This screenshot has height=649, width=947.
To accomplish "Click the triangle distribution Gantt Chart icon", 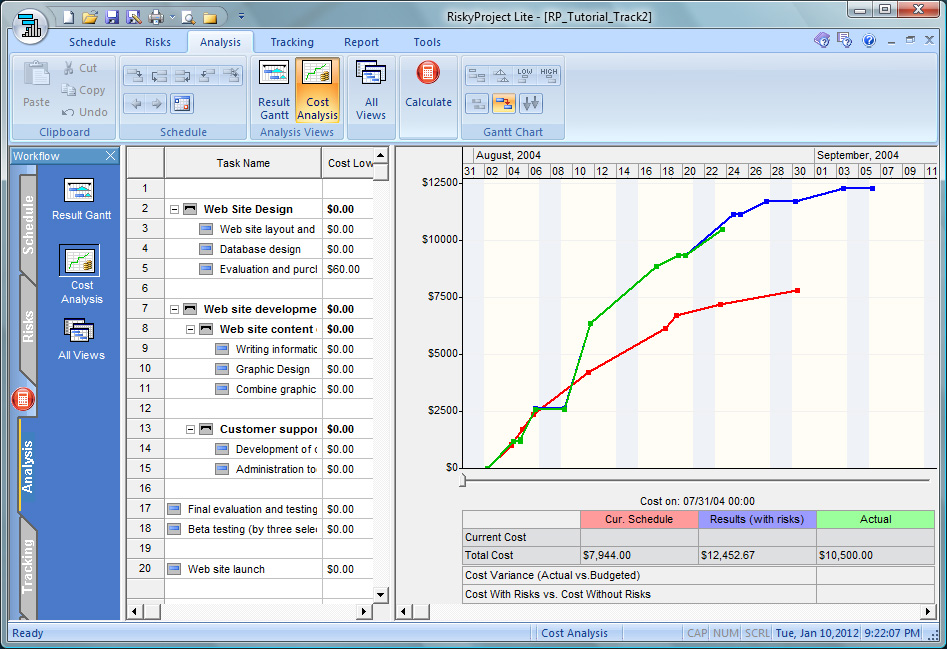I will pos(501,75).
